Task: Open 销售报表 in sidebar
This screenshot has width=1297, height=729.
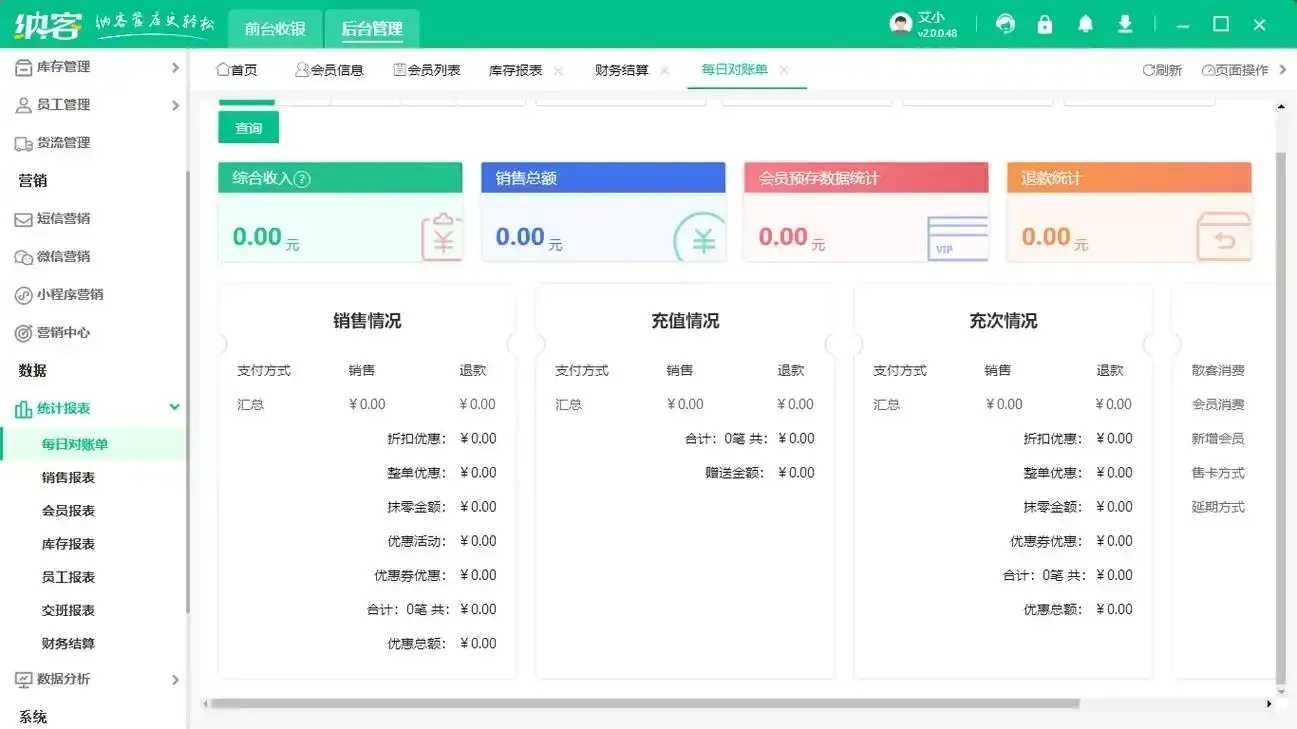Action: click(68, 478)
